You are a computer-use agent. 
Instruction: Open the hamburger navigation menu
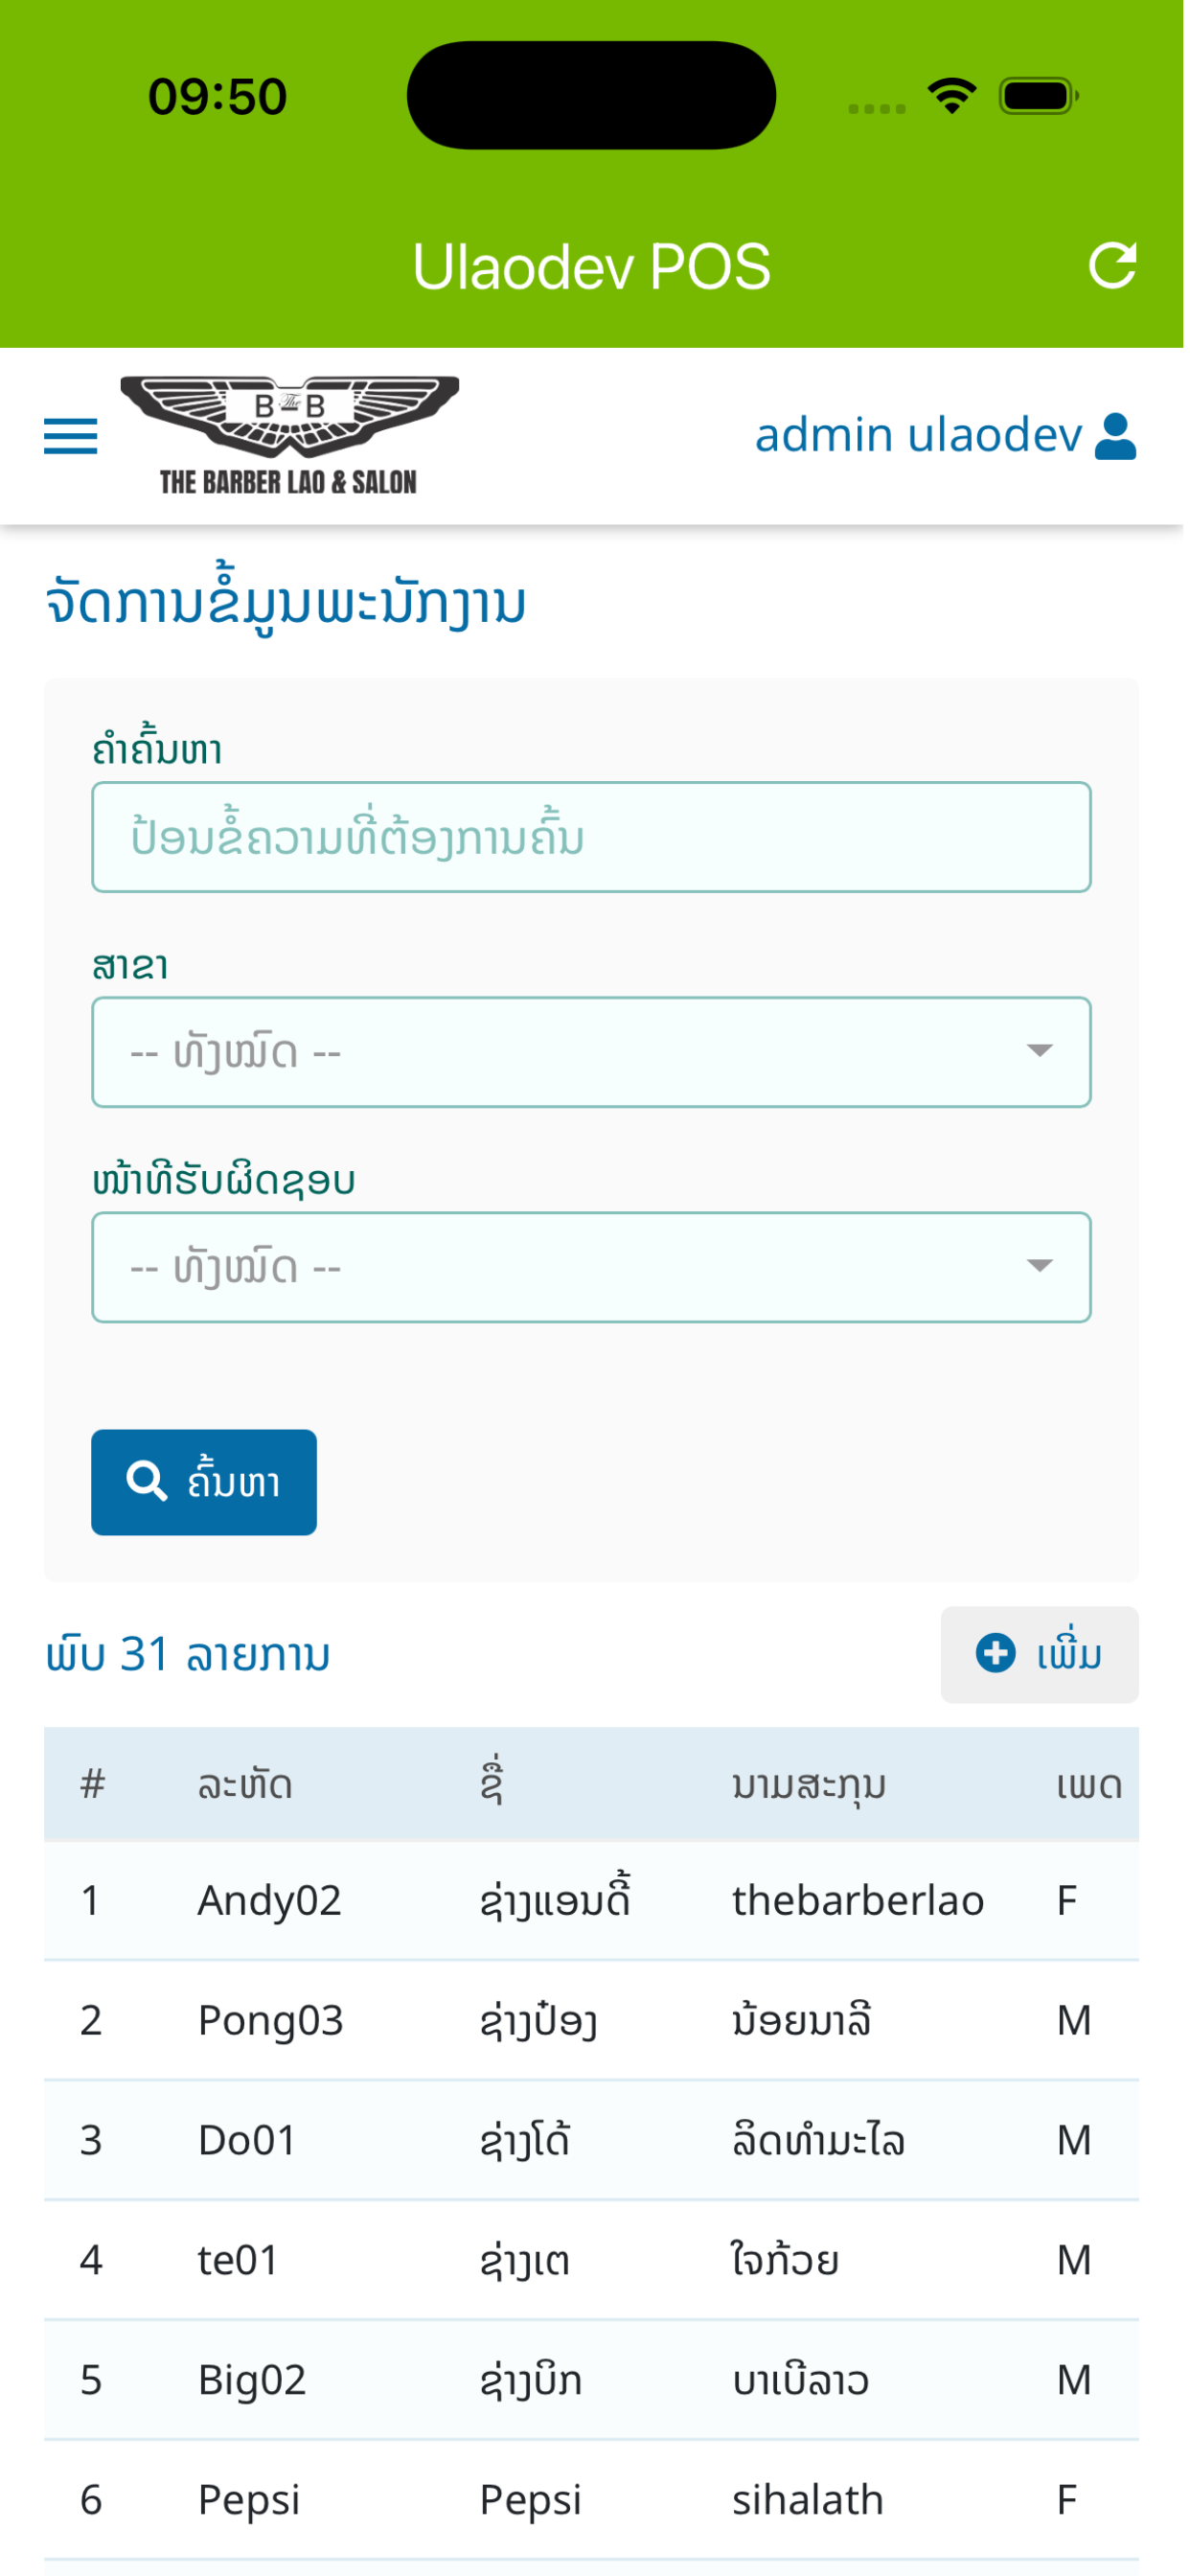(71, 437)
